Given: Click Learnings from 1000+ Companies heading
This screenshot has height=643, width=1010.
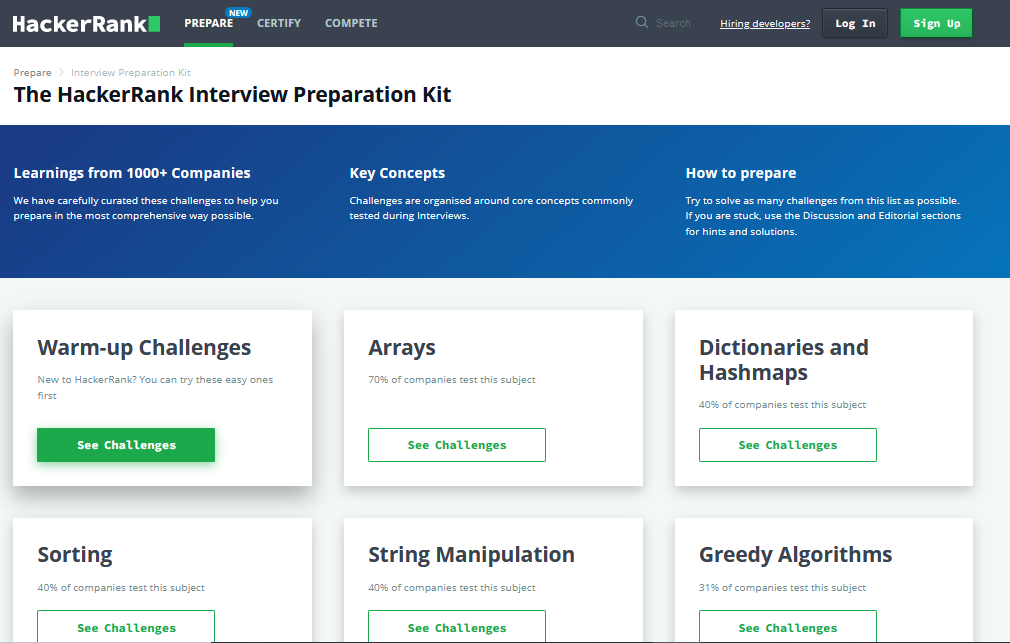Looking at the screenshot, I should coord(132,173).
